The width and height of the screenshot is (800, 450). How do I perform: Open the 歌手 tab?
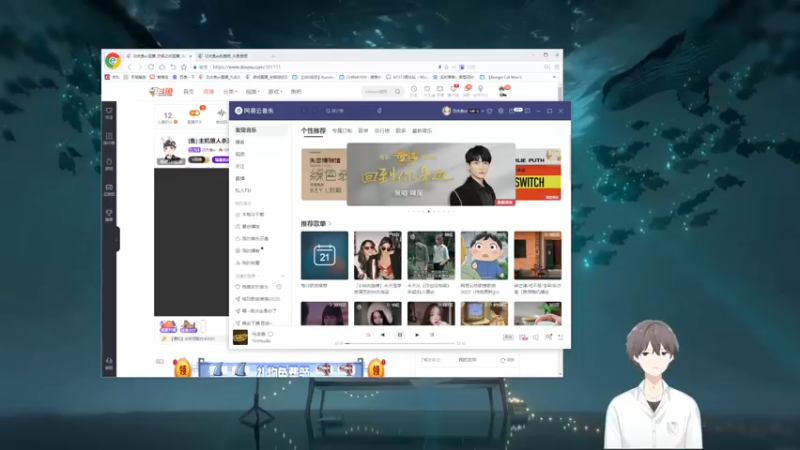pos(401,131)
